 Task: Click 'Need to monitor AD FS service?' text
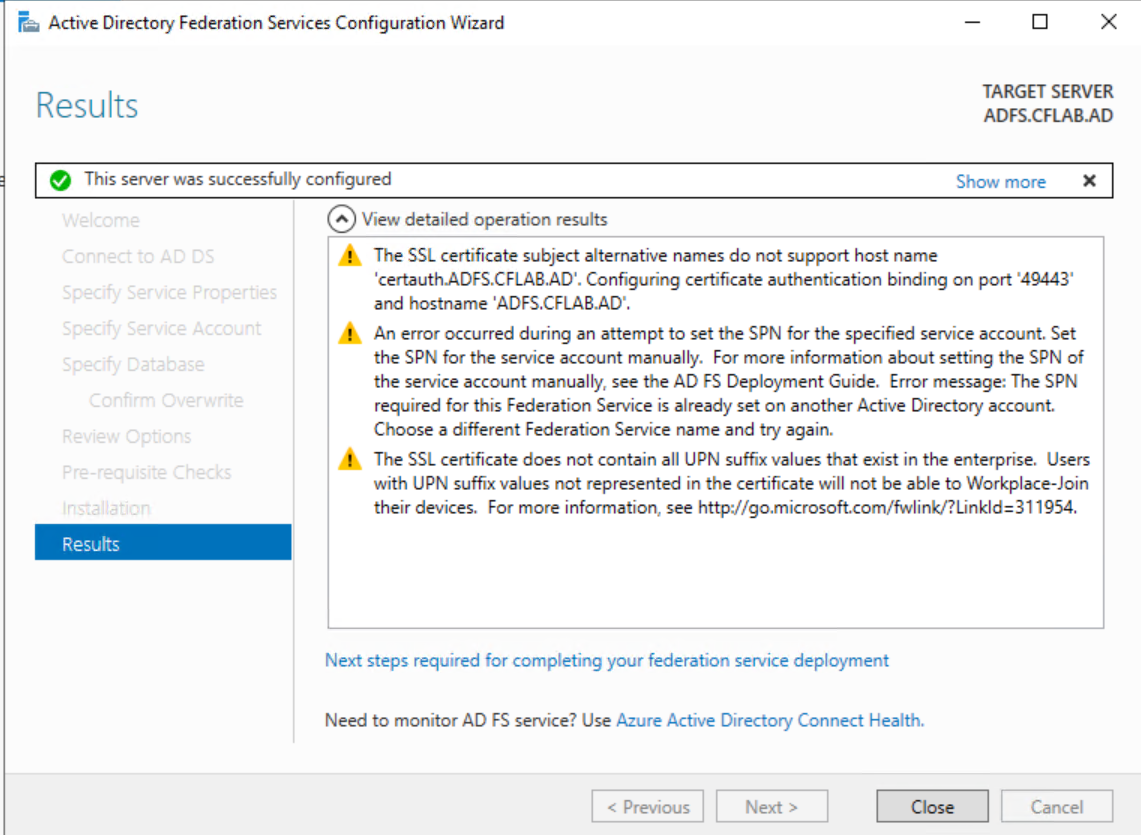pos(450,720)
